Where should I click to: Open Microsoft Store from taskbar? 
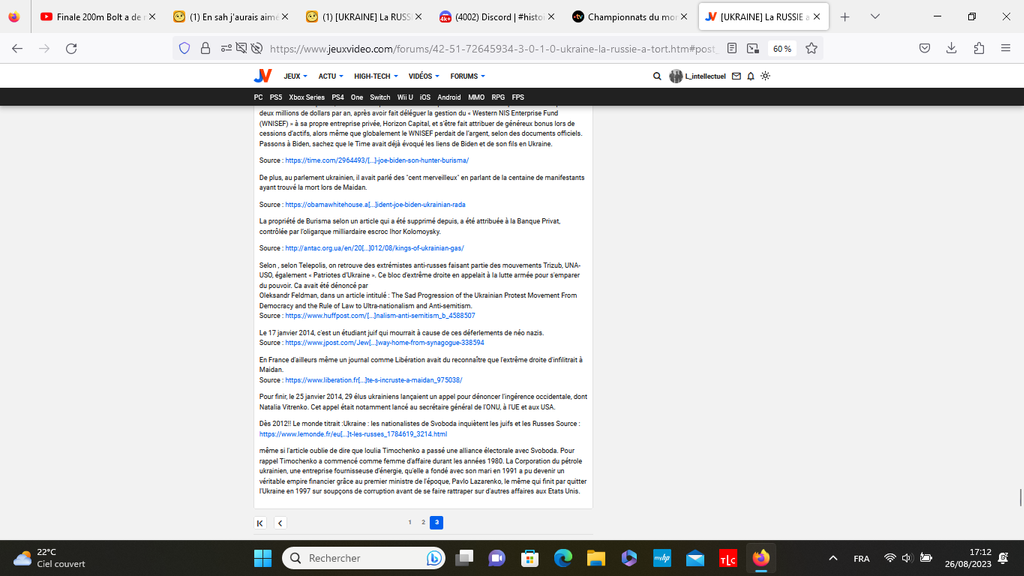pyautogui.click(x=530, y=558)
